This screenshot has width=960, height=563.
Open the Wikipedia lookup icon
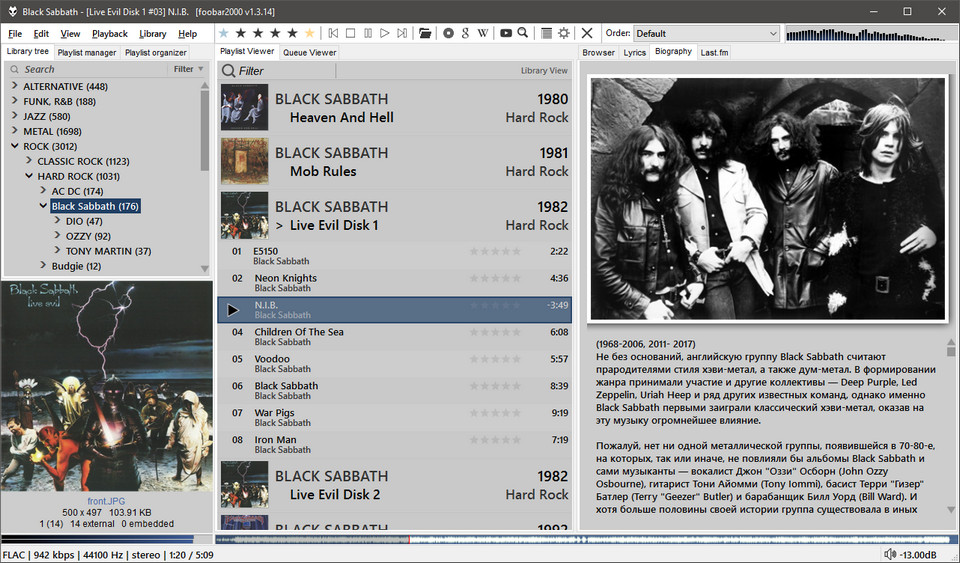tap(484, 33)
